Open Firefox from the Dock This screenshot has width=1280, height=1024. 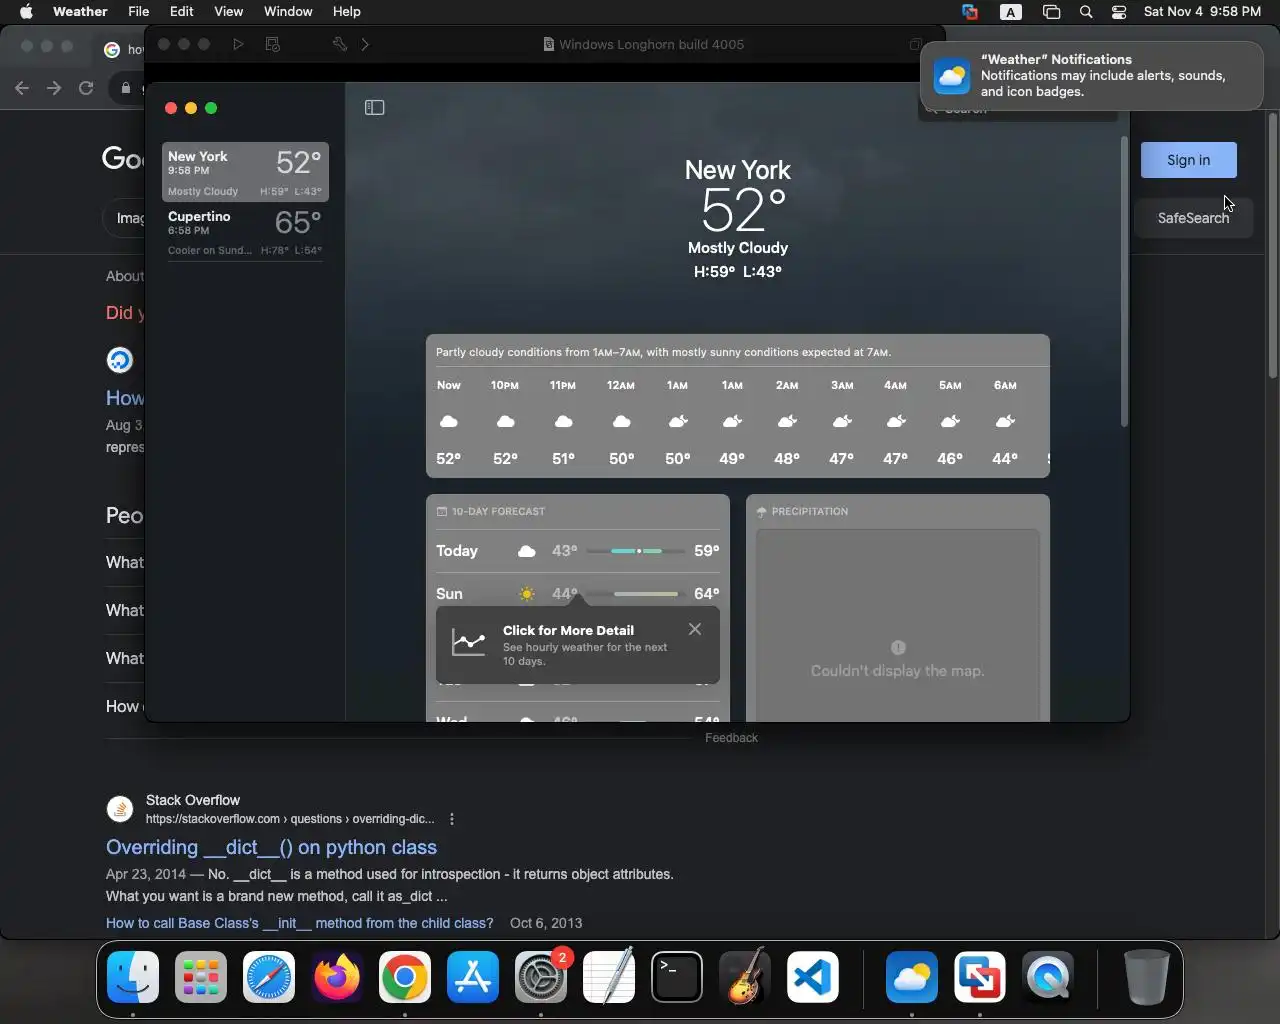(337, 977)
